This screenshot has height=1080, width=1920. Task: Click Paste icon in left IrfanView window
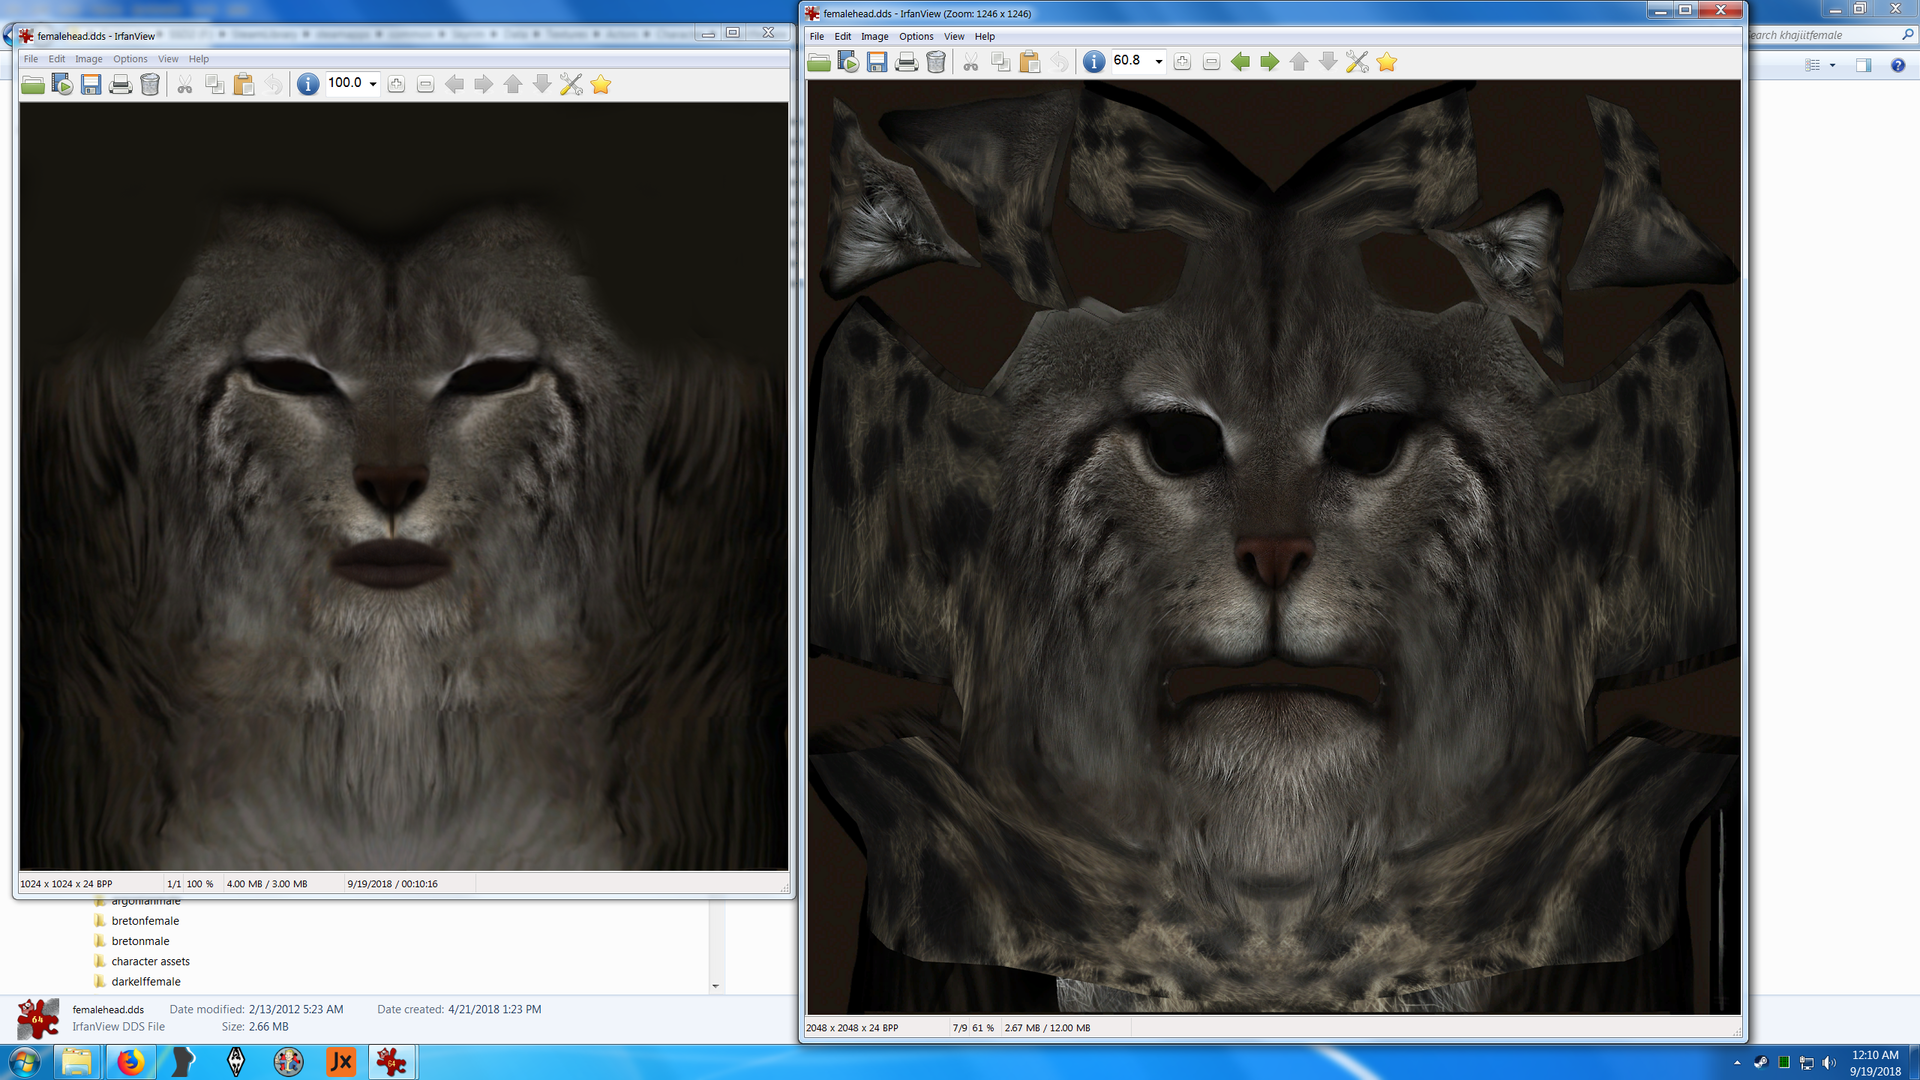244,85
